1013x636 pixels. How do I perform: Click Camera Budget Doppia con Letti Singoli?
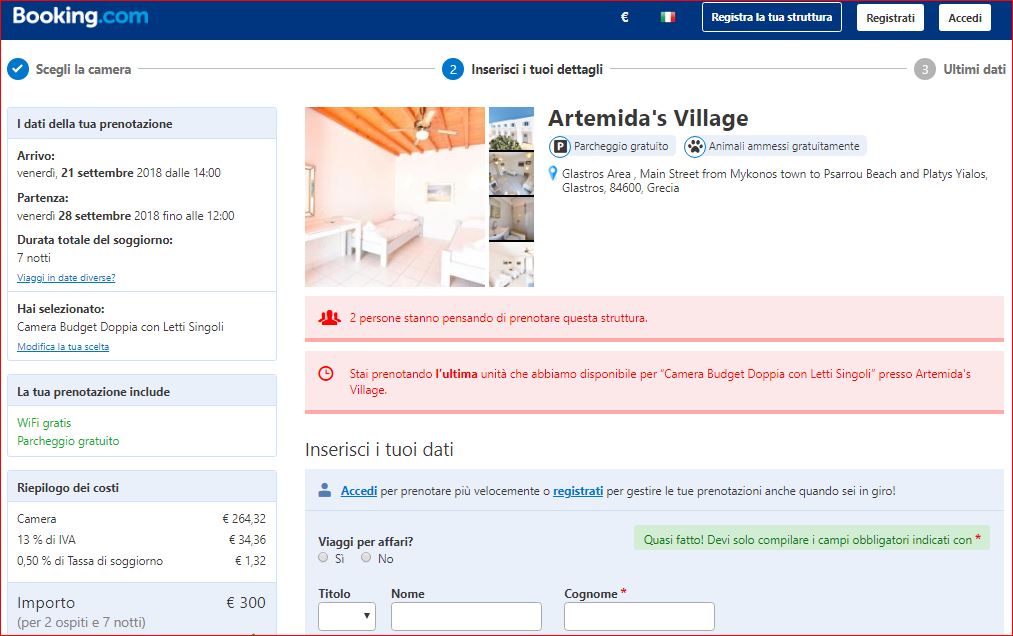120,327
